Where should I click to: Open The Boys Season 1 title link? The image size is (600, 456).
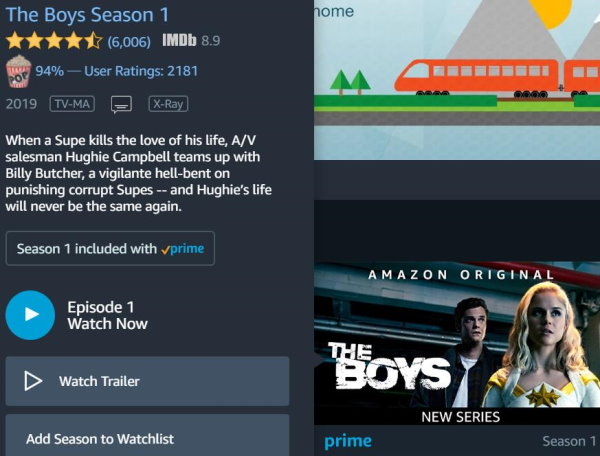[87, 15]
